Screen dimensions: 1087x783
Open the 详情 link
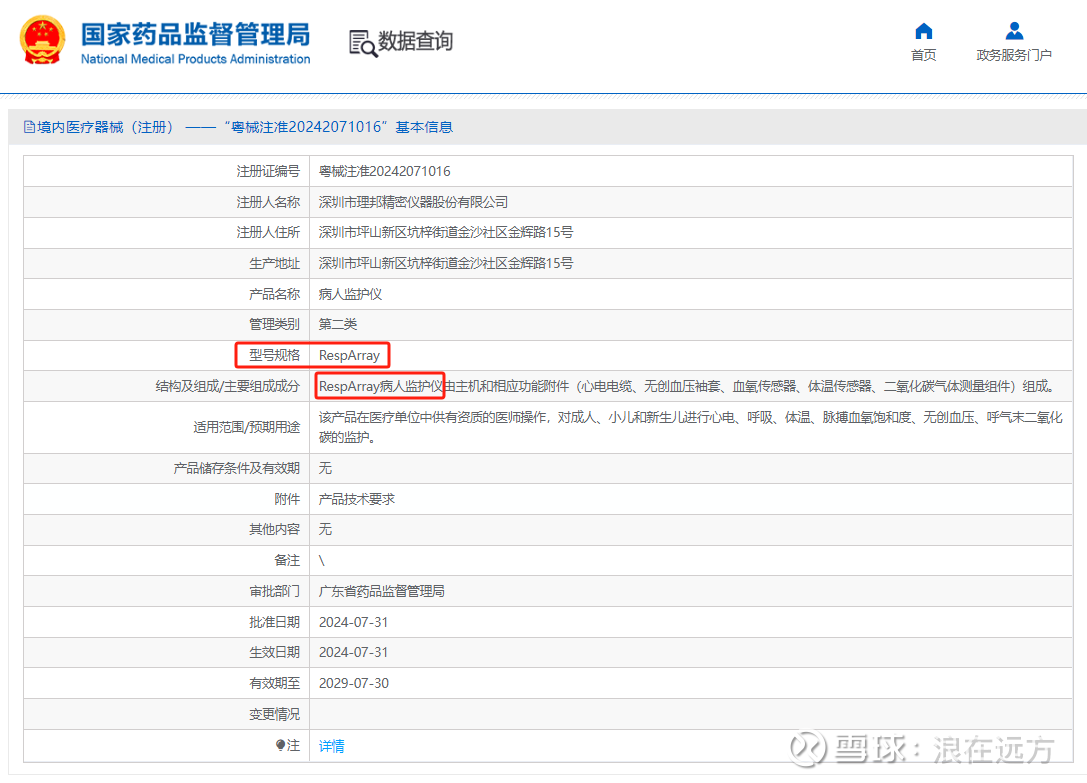[331, 746]
